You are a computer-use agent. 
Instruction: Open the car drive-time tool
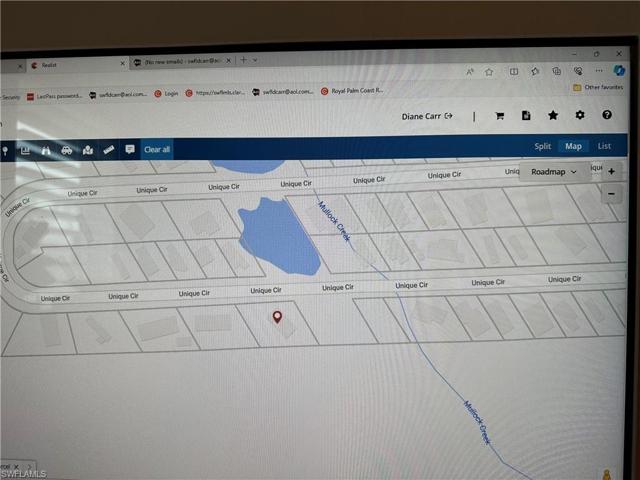click(x=67, y=150)
